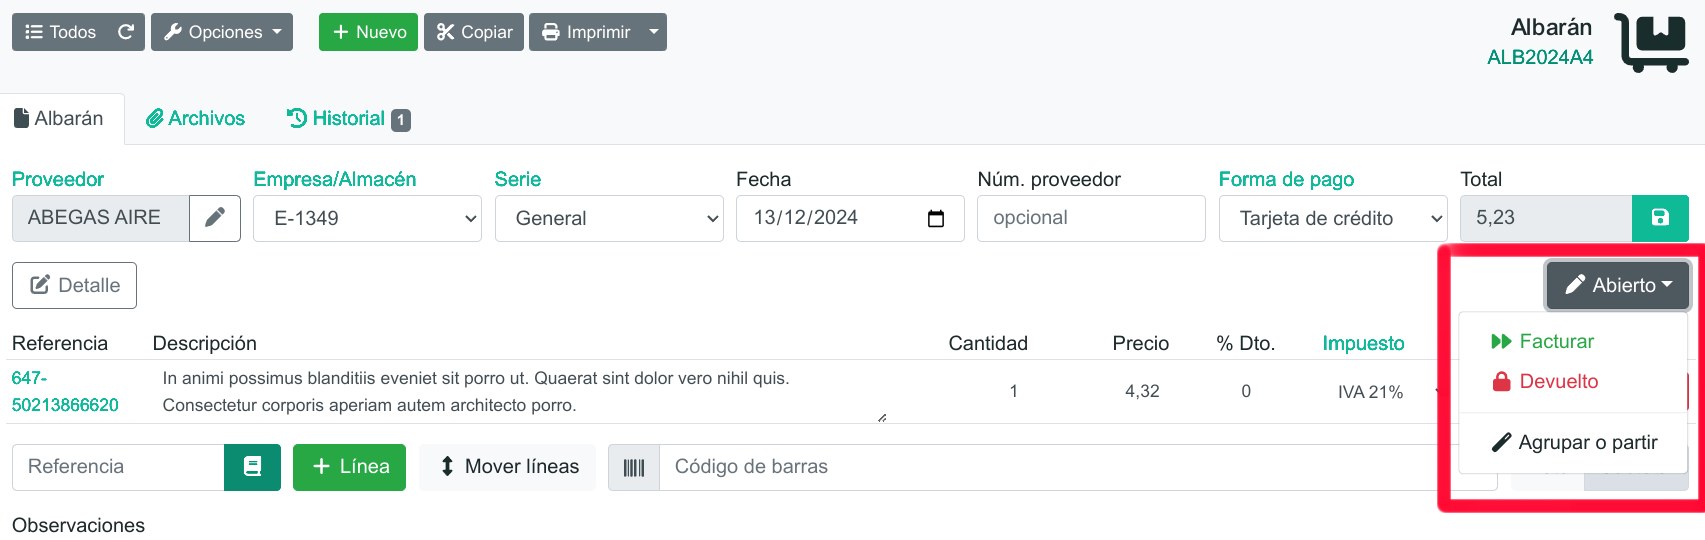Click the Fecha field 13/12/2024
This screenshot has width=1705, height=540.
click(850, 218)
